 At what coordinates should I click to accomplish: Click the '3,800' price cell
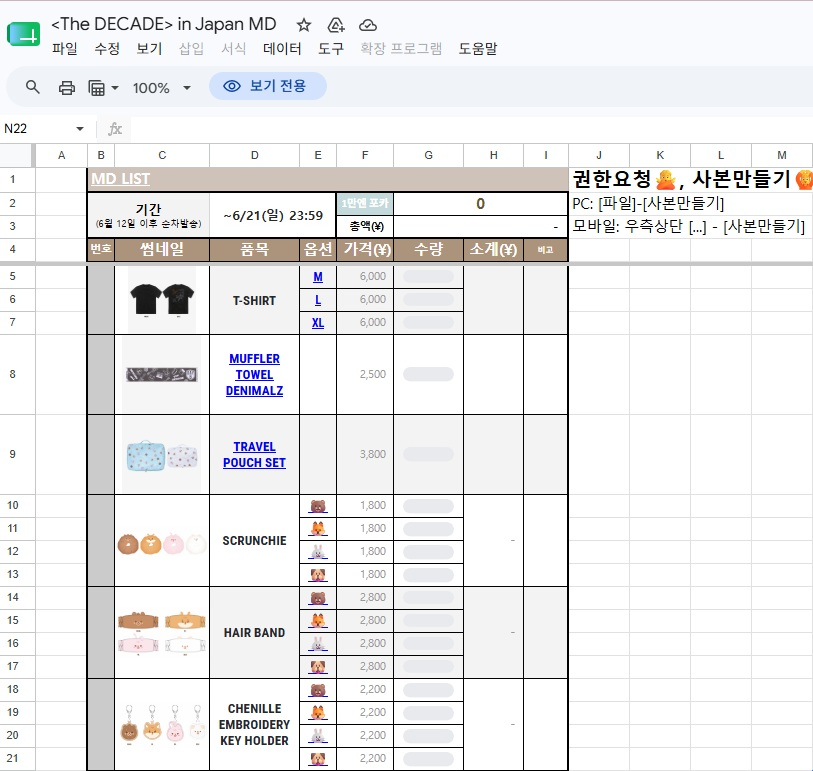click(365, 454)
